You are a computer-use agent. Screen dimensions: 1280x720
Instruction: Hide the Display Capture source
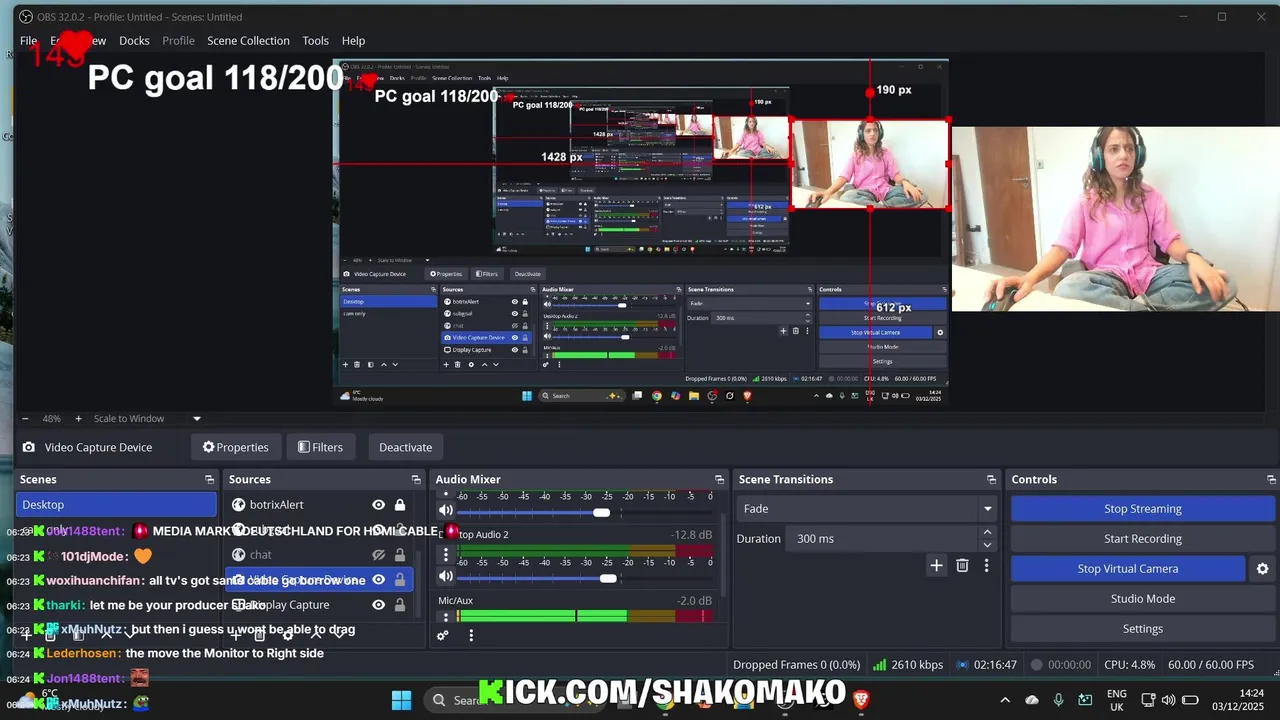[378, 605]
